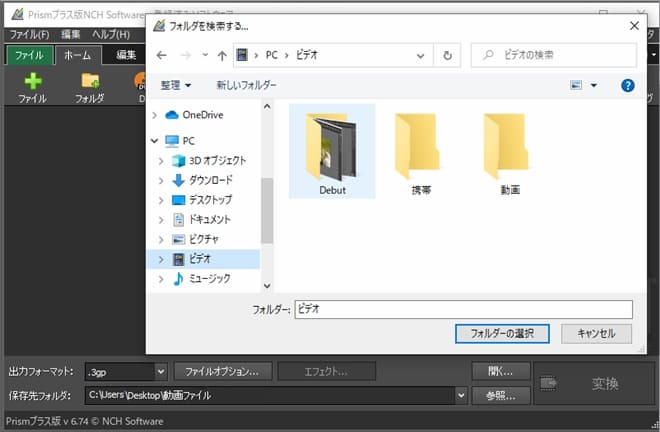
Task: Expand the ミュージック node
Action: coord(161,279)
